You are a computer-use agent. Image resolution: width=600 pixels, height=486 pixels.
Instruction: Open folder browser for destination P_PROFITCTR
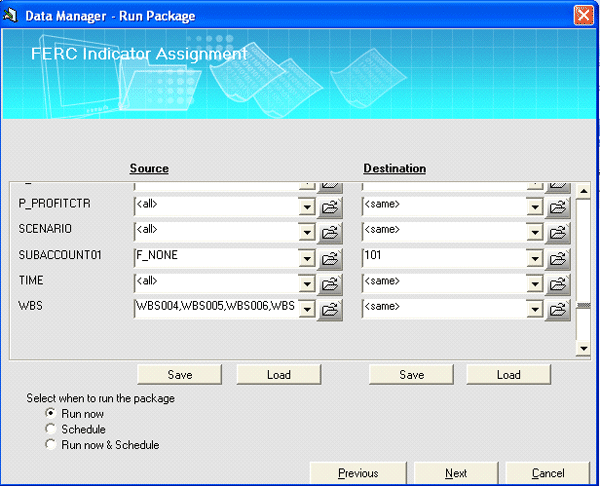(x=558, y=207)
